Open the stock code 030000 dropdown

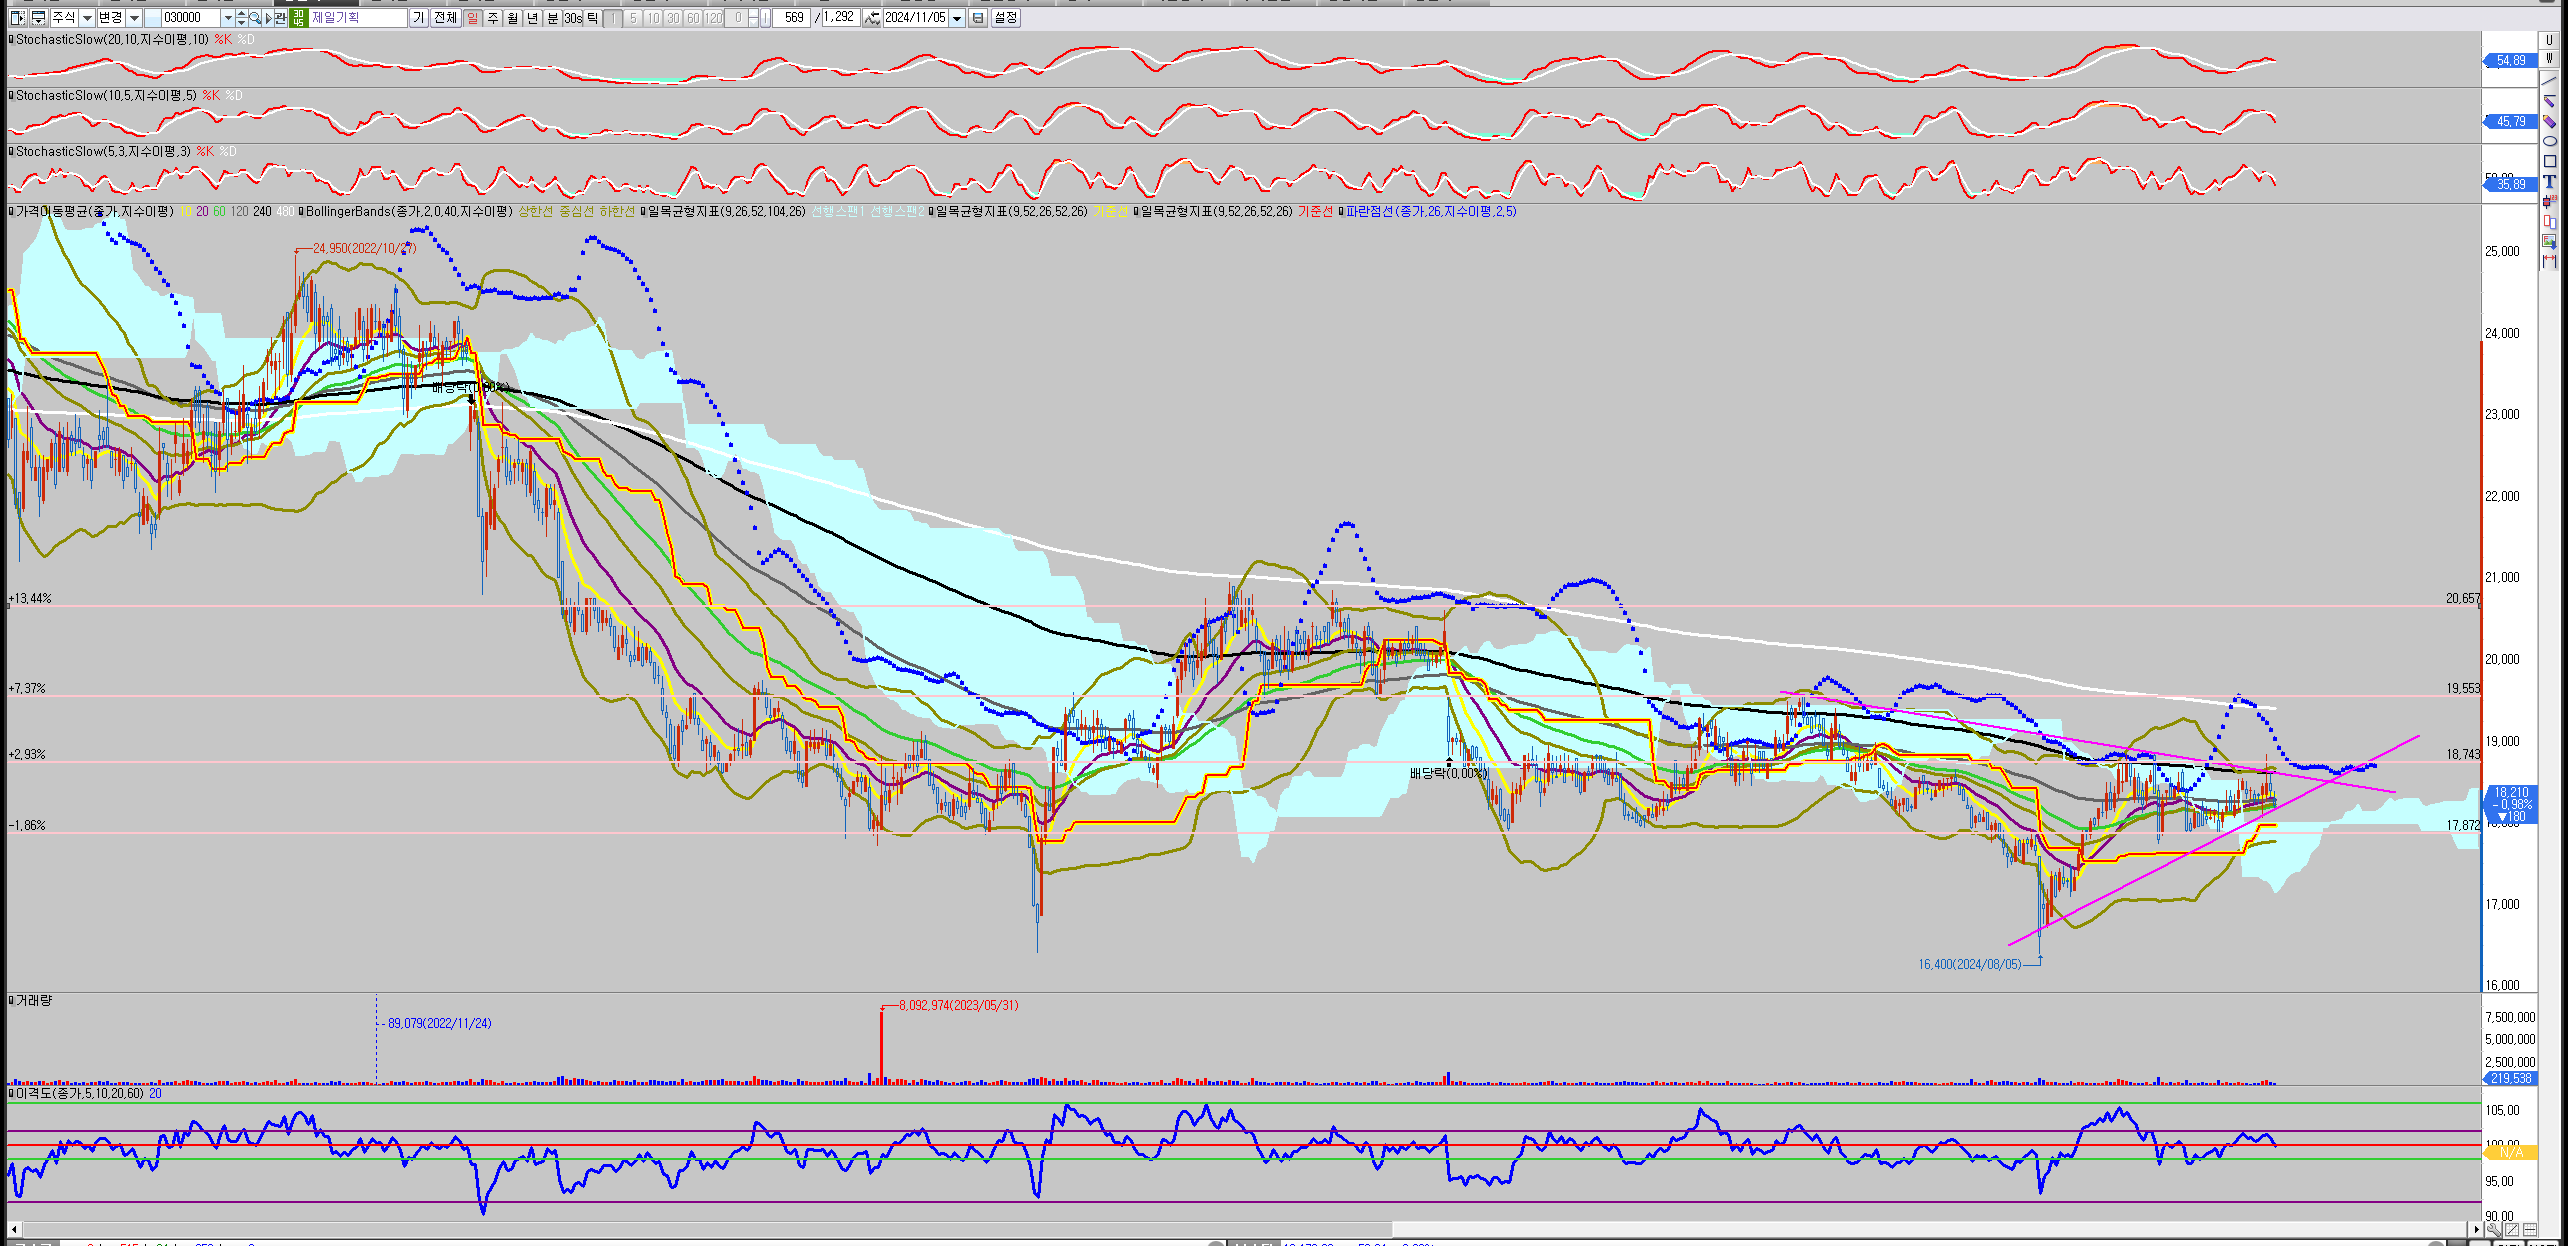pos(228,17)
